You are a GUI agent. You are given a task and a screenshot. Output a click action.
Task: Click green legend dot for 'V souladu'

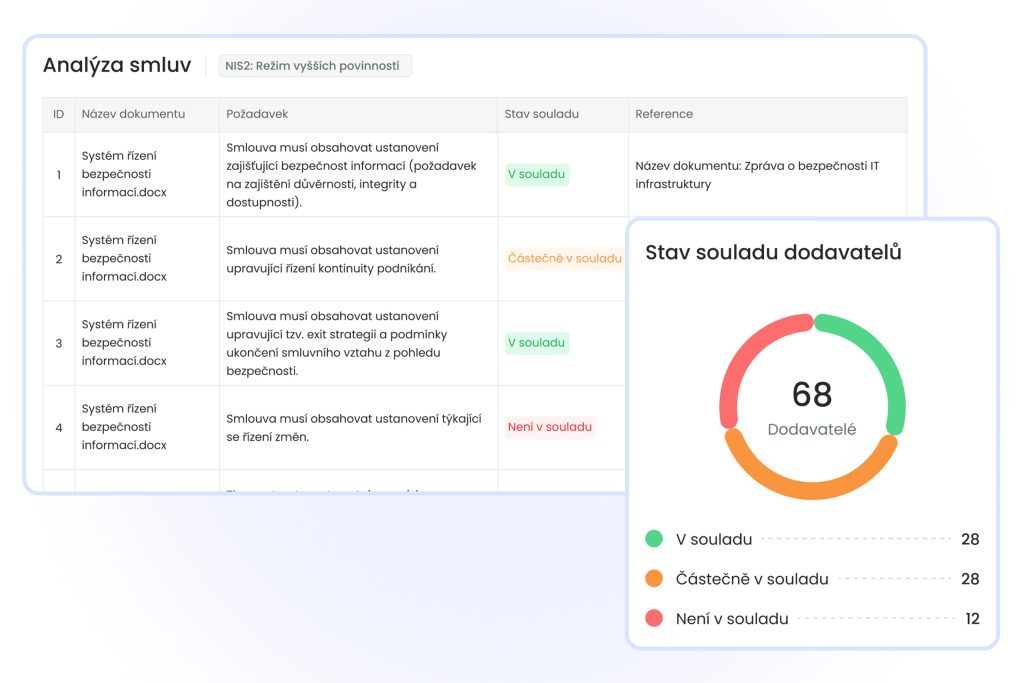click(654, 539)
